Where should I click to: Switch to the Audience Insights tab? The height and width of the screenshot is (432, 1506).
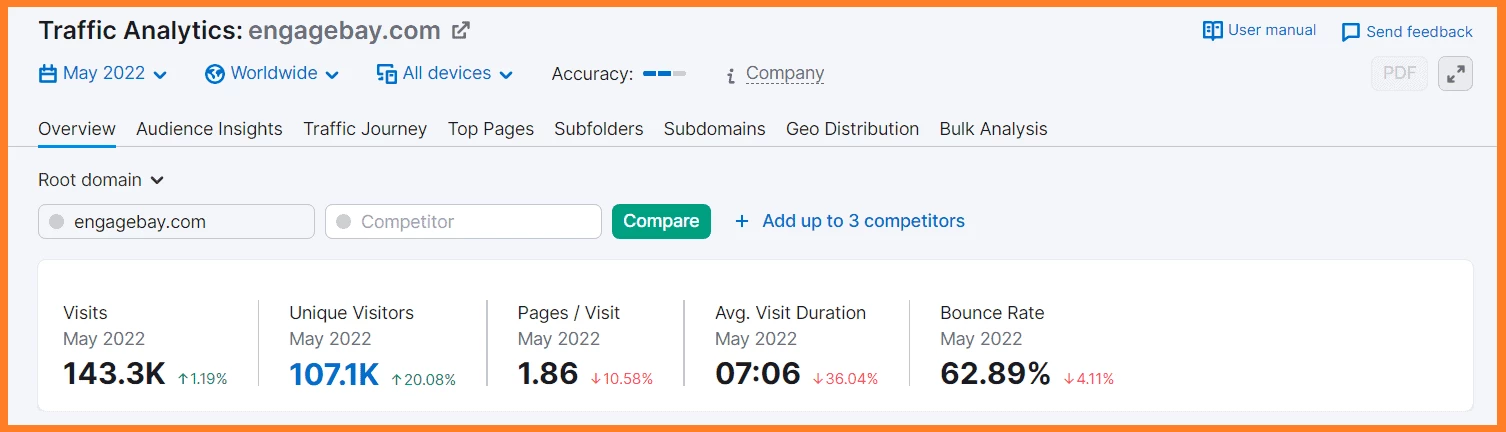[x=209, y=129]
